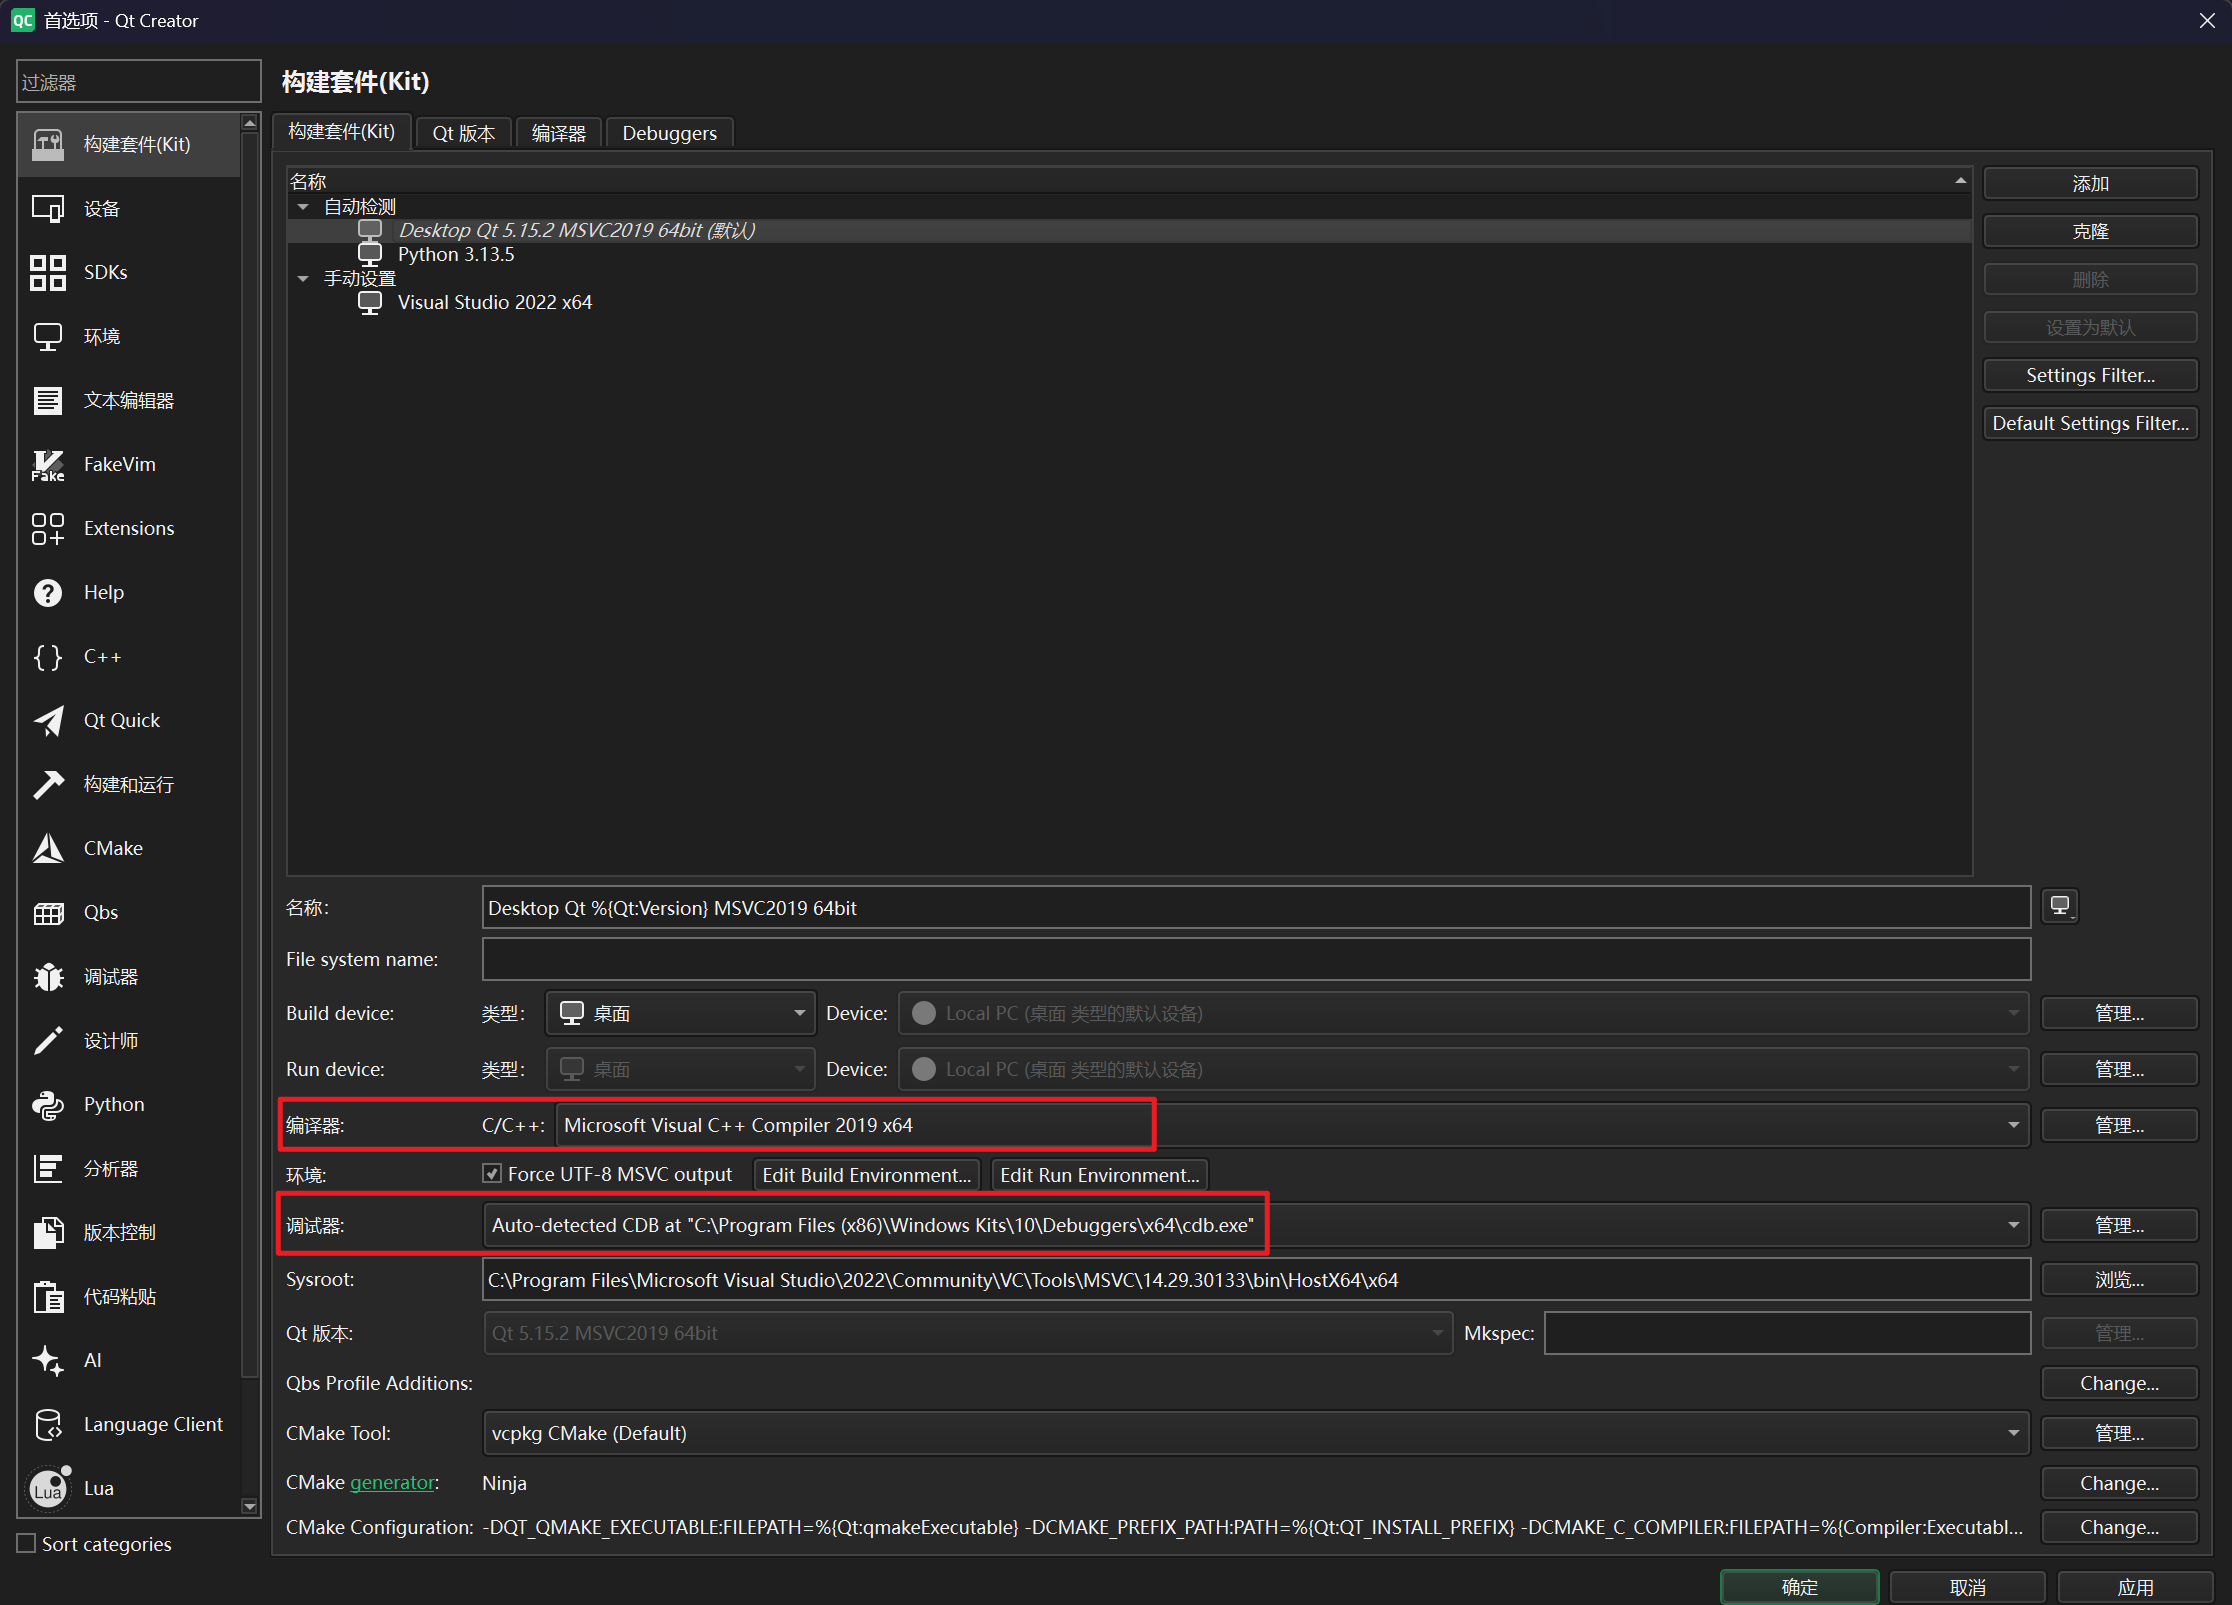Image resolution: width=2232 pixels, height=1605 pixels.
Task: Switch to the Qt 版本 tab
Action: tap(463, 133)
